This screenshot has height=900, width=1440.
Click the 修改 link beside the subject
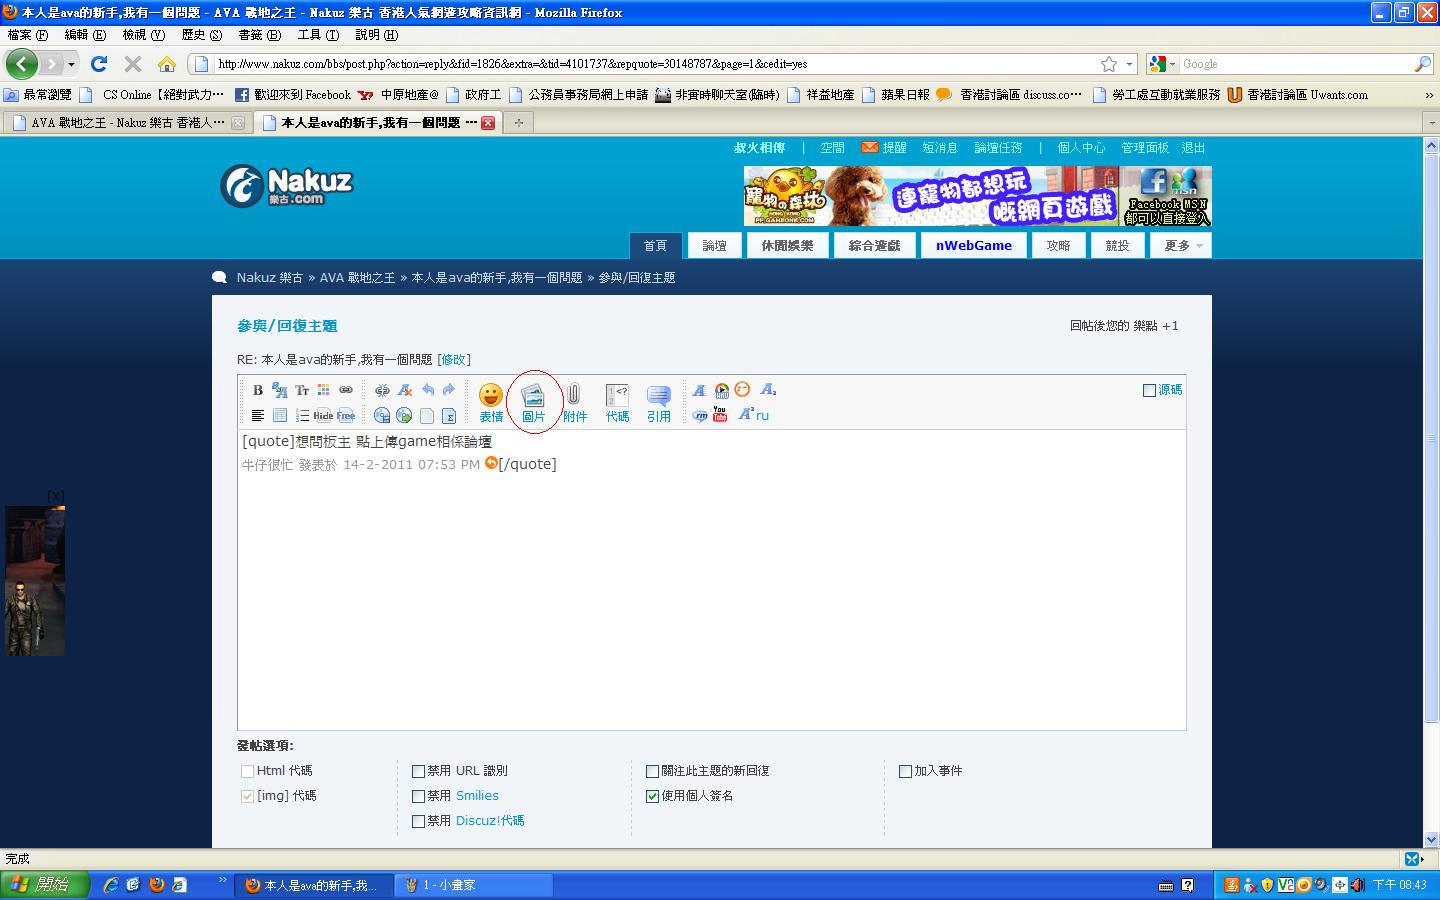coord(453,359)
